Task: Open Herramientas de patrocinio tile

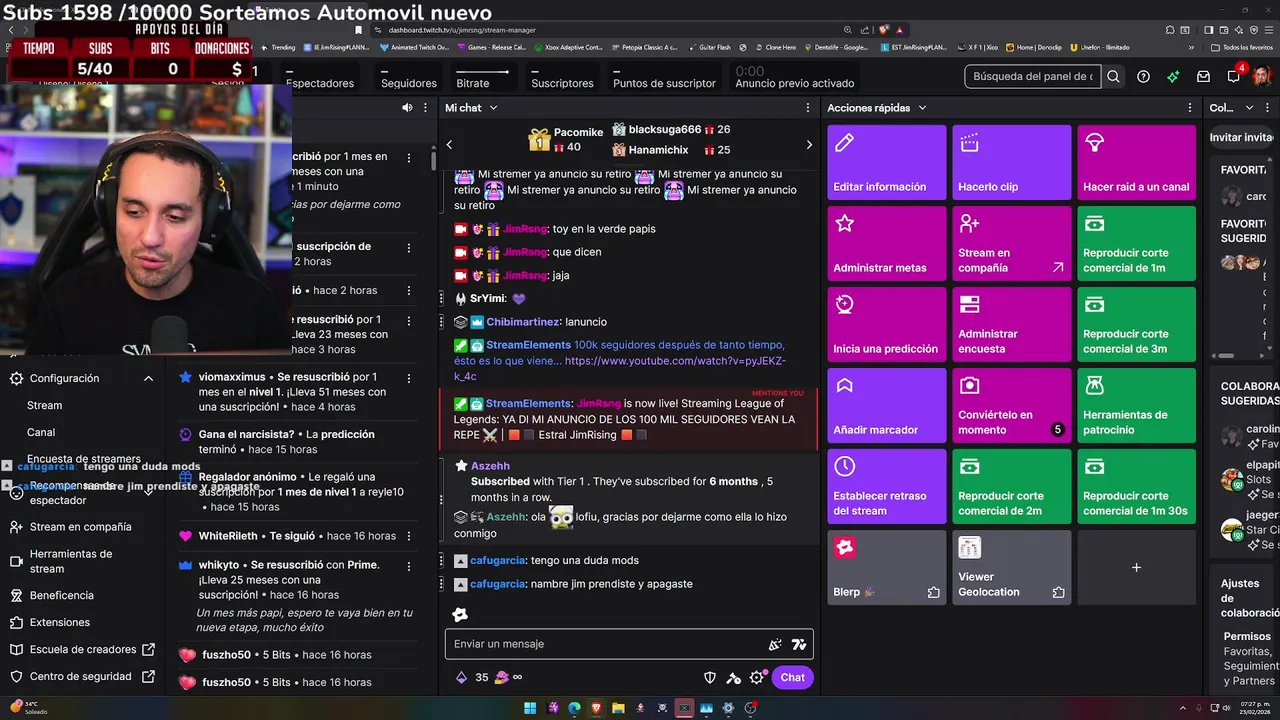Action: tap(1136, 405)
